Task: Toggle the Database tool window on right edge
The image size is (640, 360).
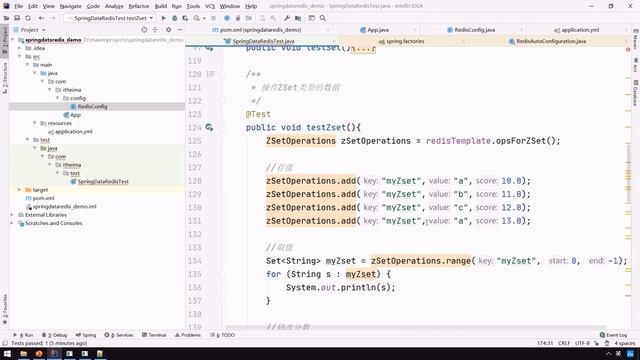Action: [636, 92]
